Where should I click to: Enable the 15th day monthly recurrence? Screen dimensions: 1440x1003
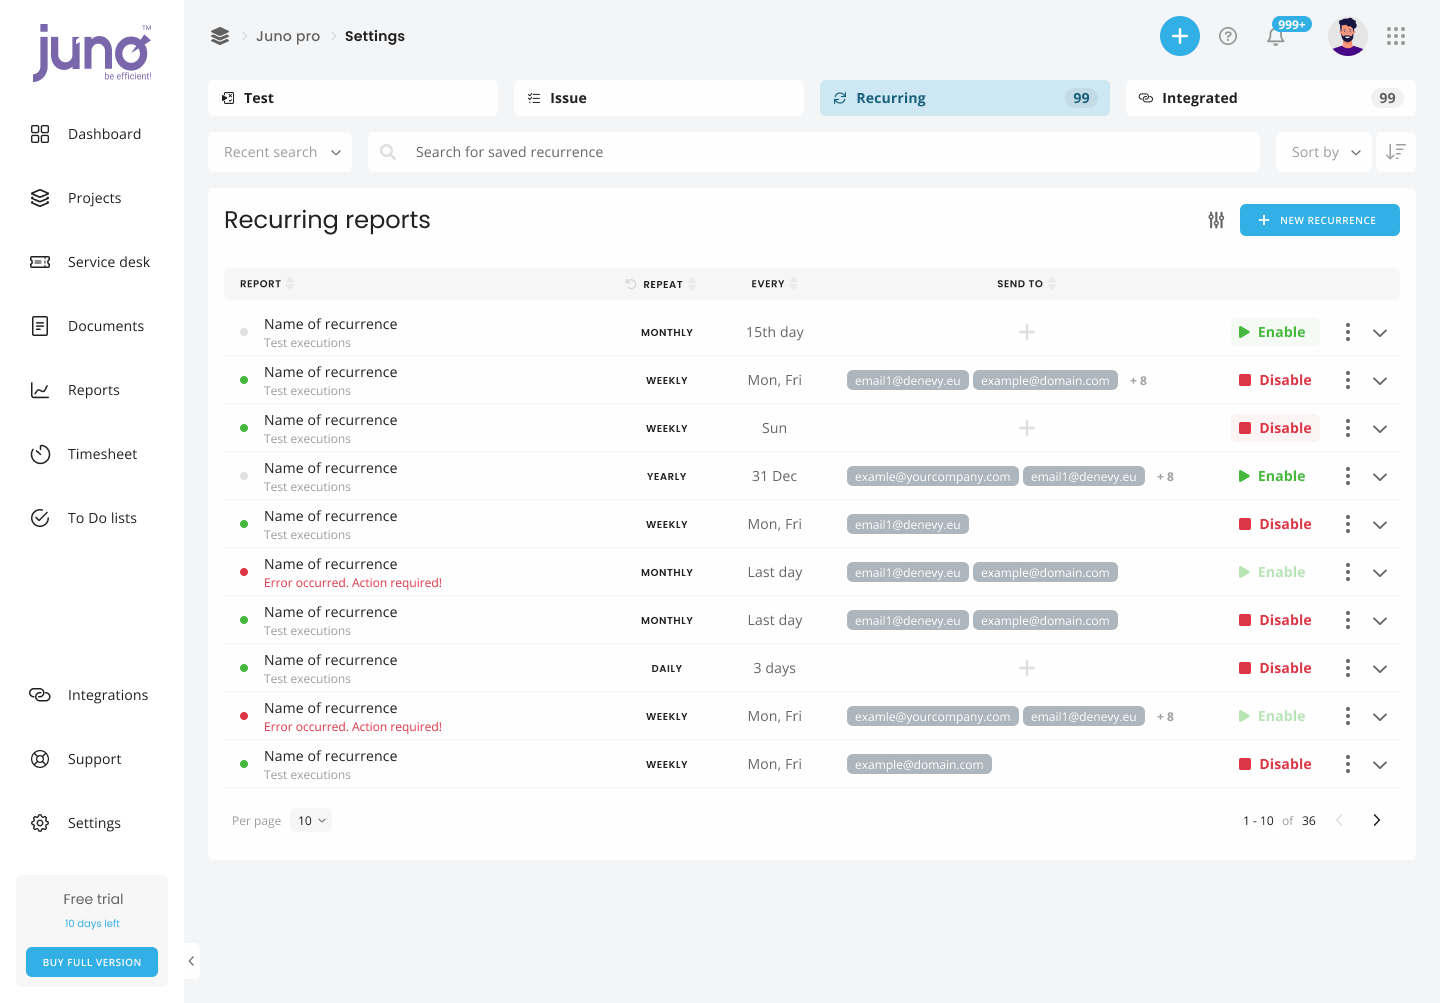pos(1275,332)
